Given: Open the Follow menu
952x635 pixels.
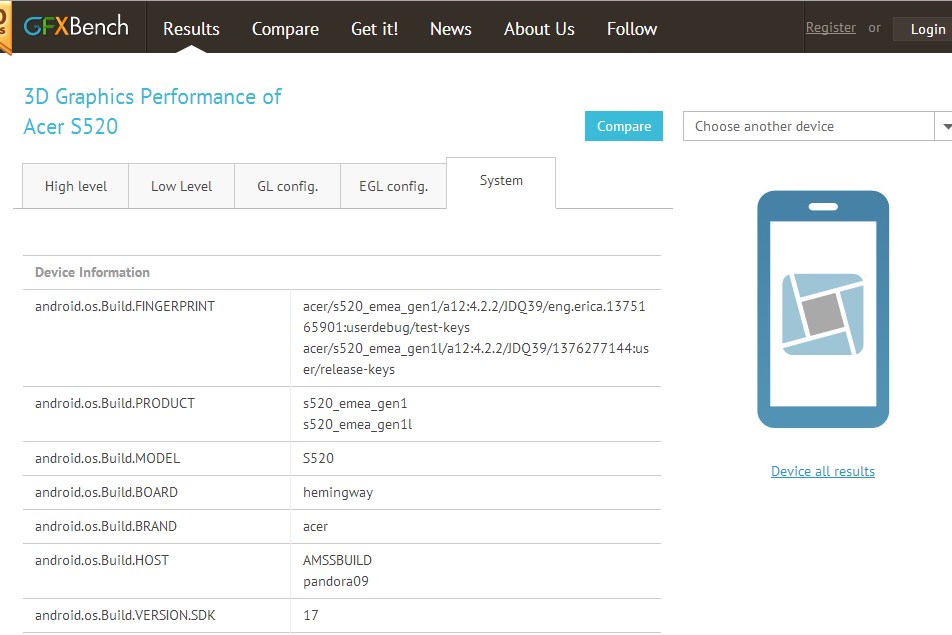Looking at the screenshot, I should (632, 29).
